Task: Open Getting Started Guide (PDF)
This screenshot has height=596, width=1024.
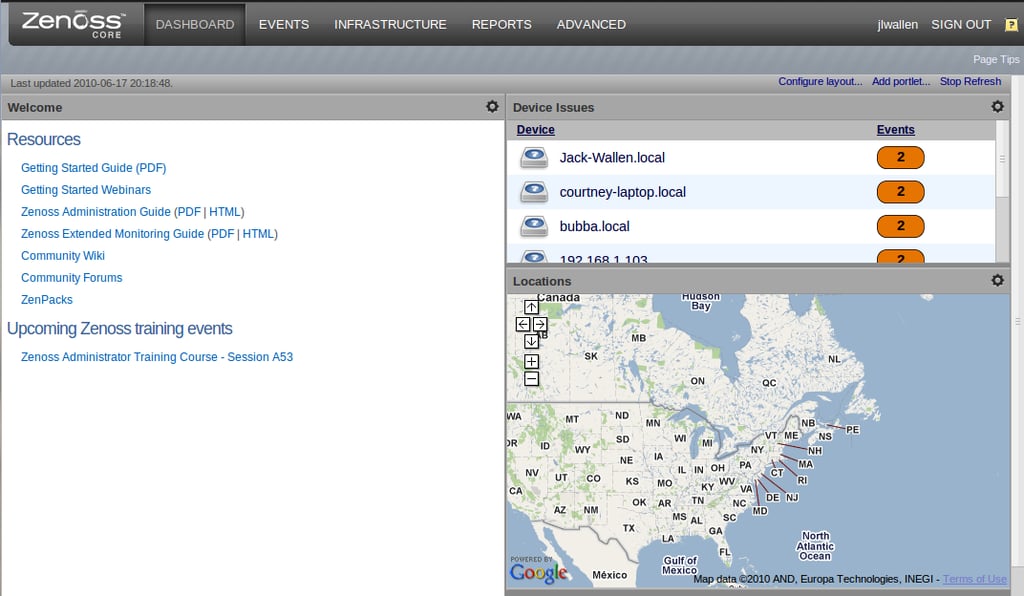Action: pyautogui.click(x=93, y=168)
